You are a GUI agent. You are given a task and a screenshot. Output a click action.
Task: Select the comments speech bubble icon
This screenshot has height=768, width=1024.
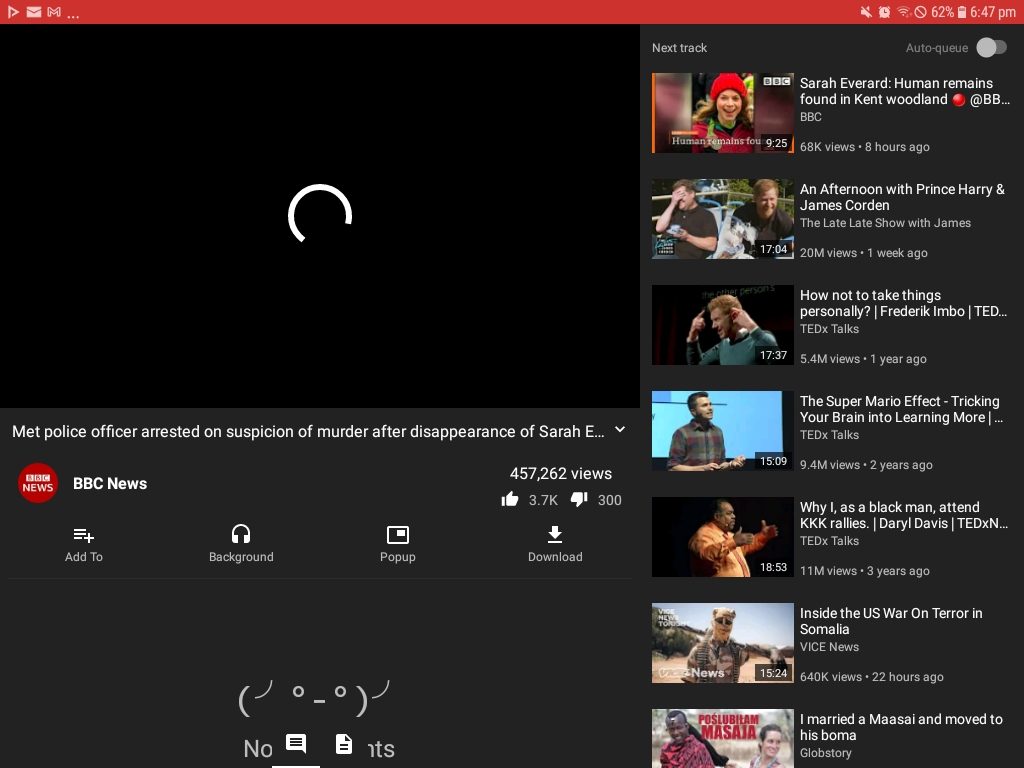point(295,744)
